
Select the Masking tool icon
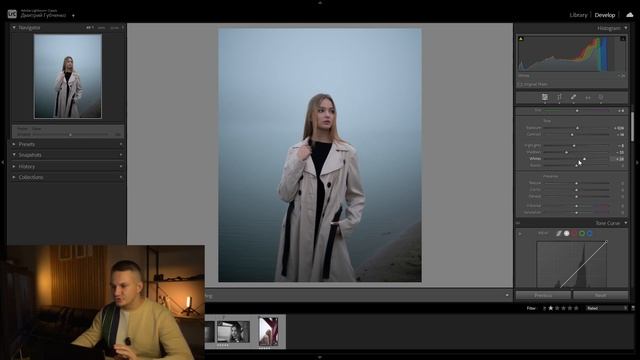point(601,97)
